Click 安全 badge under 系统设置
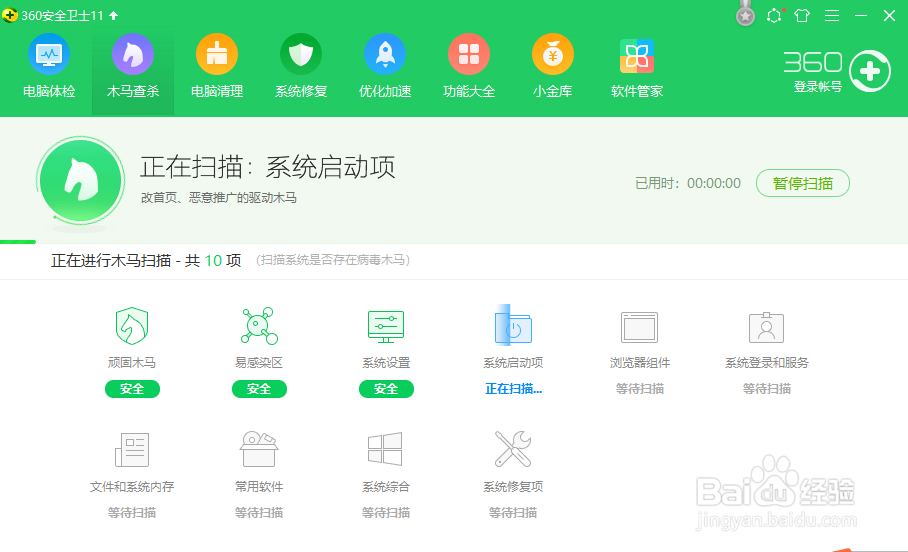The image size is (908, 552). pos(386,389)
